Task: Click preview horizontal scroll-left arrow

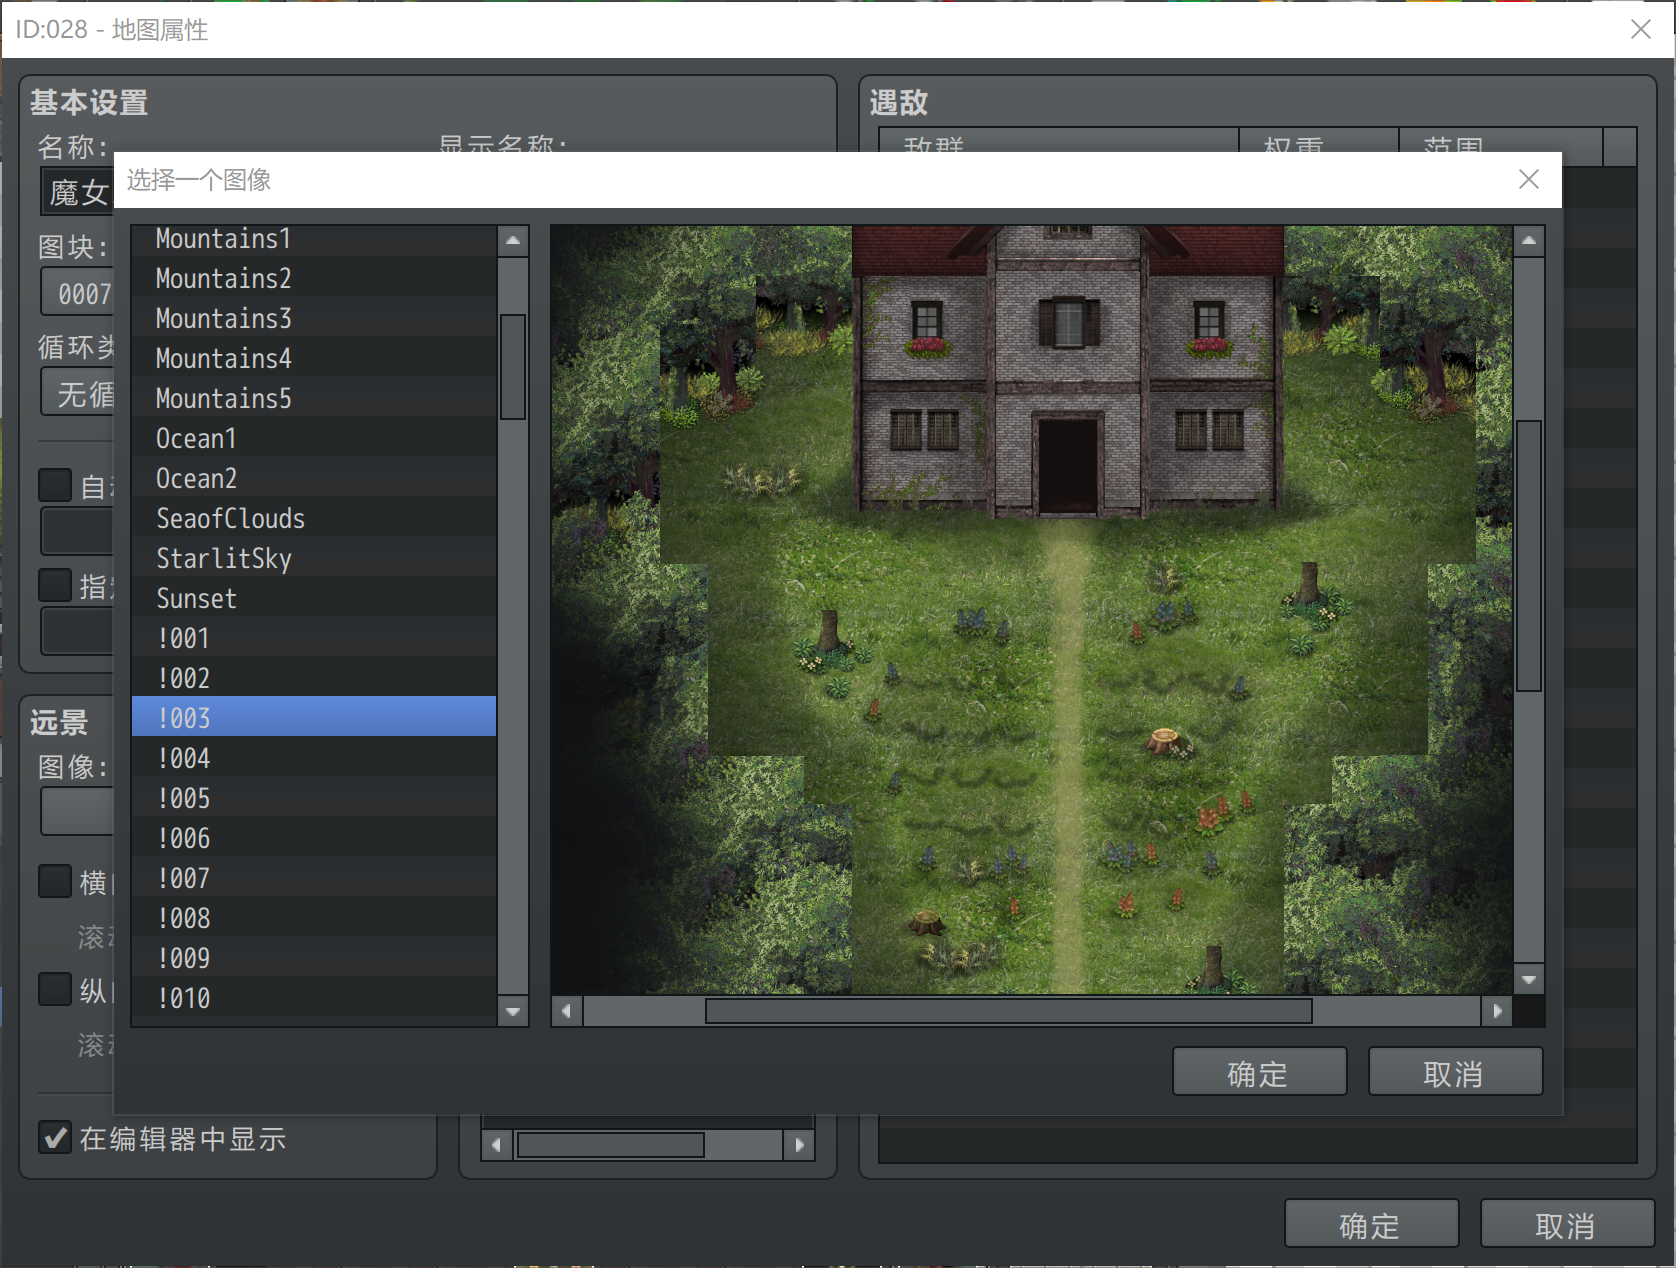Action: click(x=567, y=1011)
